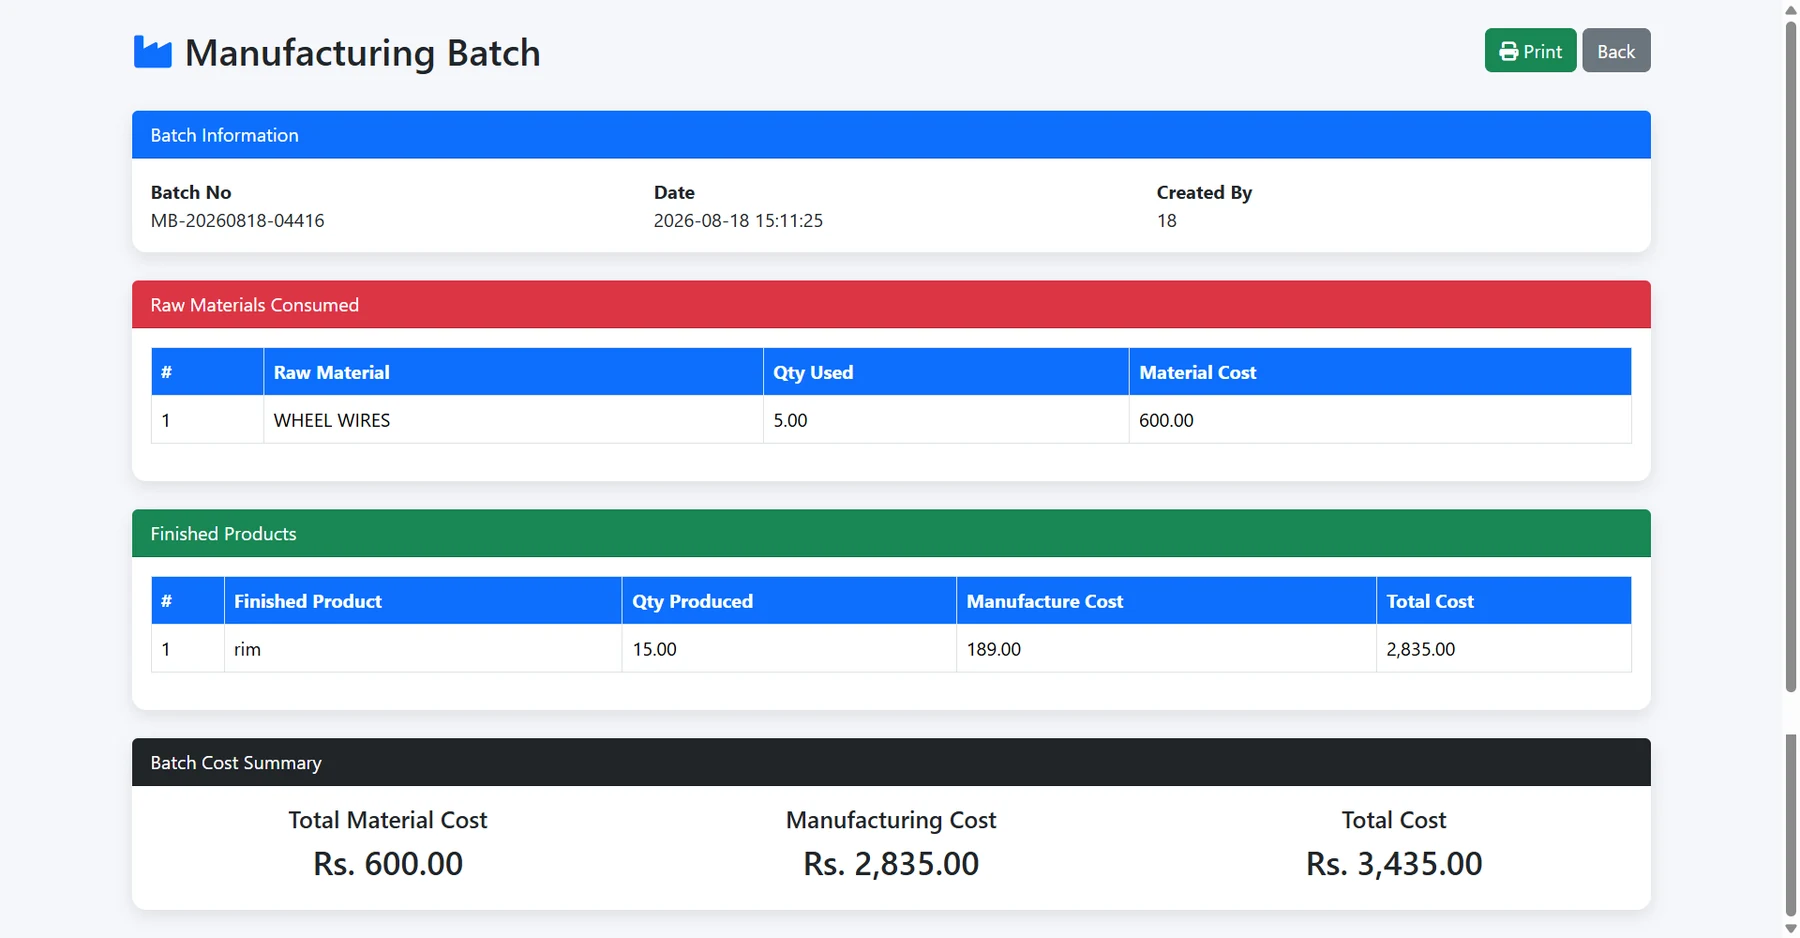
Task: Click the Material Cost column header
Action: pyautogui.click(x=1380, y=372)
